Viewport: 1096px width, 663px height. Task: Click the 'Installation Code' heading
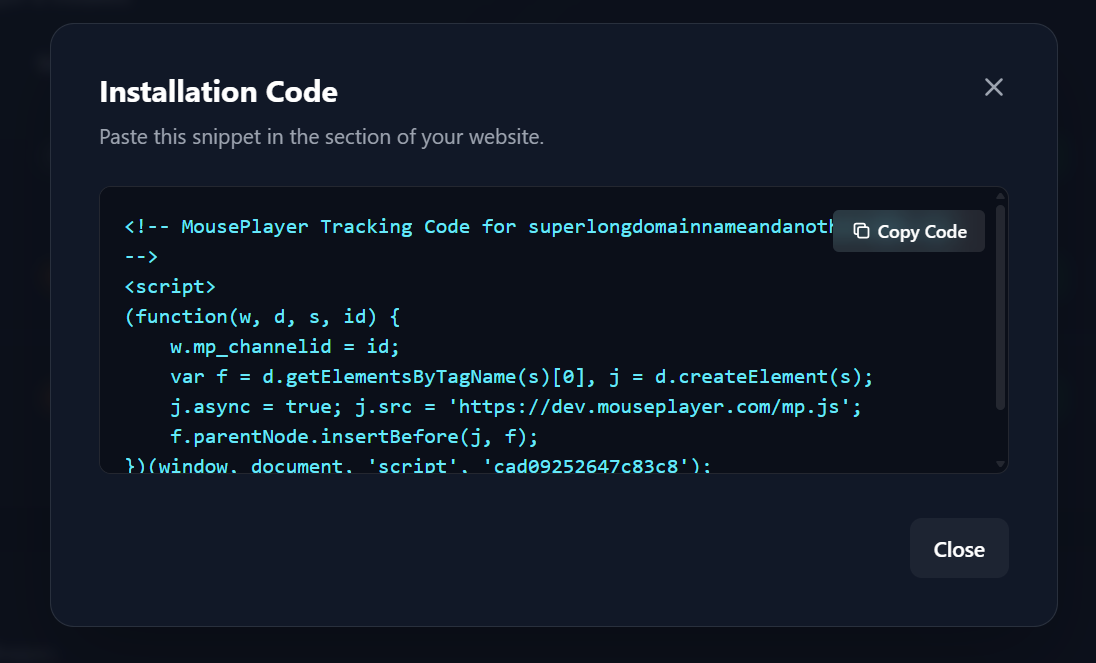coord(218,92)
